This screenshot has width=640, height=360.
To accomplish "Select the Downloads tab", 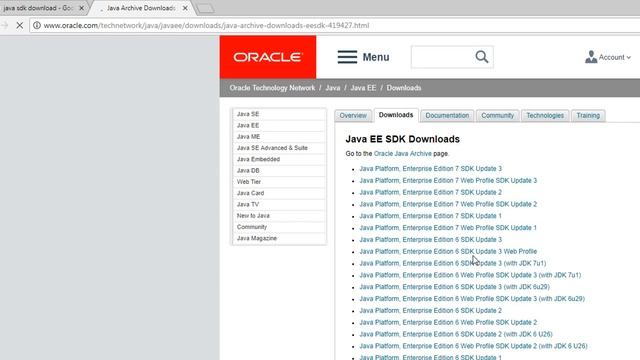I will tap(396, 115).
